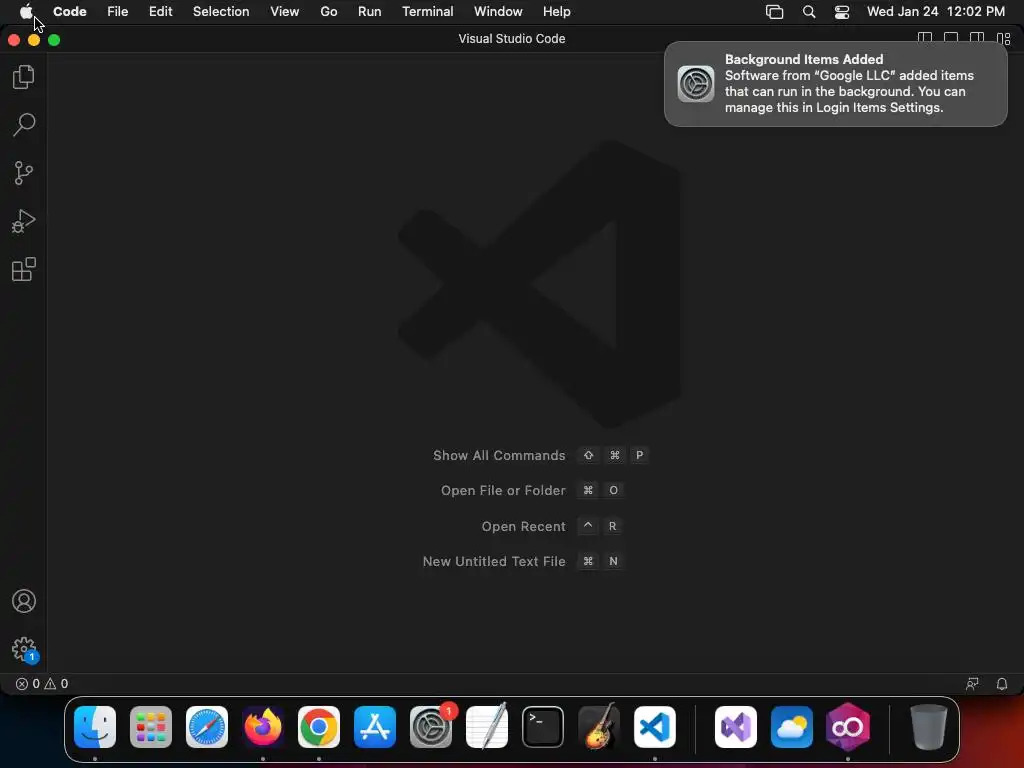1024x768 pixels.
Task: Open Launchpad from the dock
Action: [x=151, y=727]
